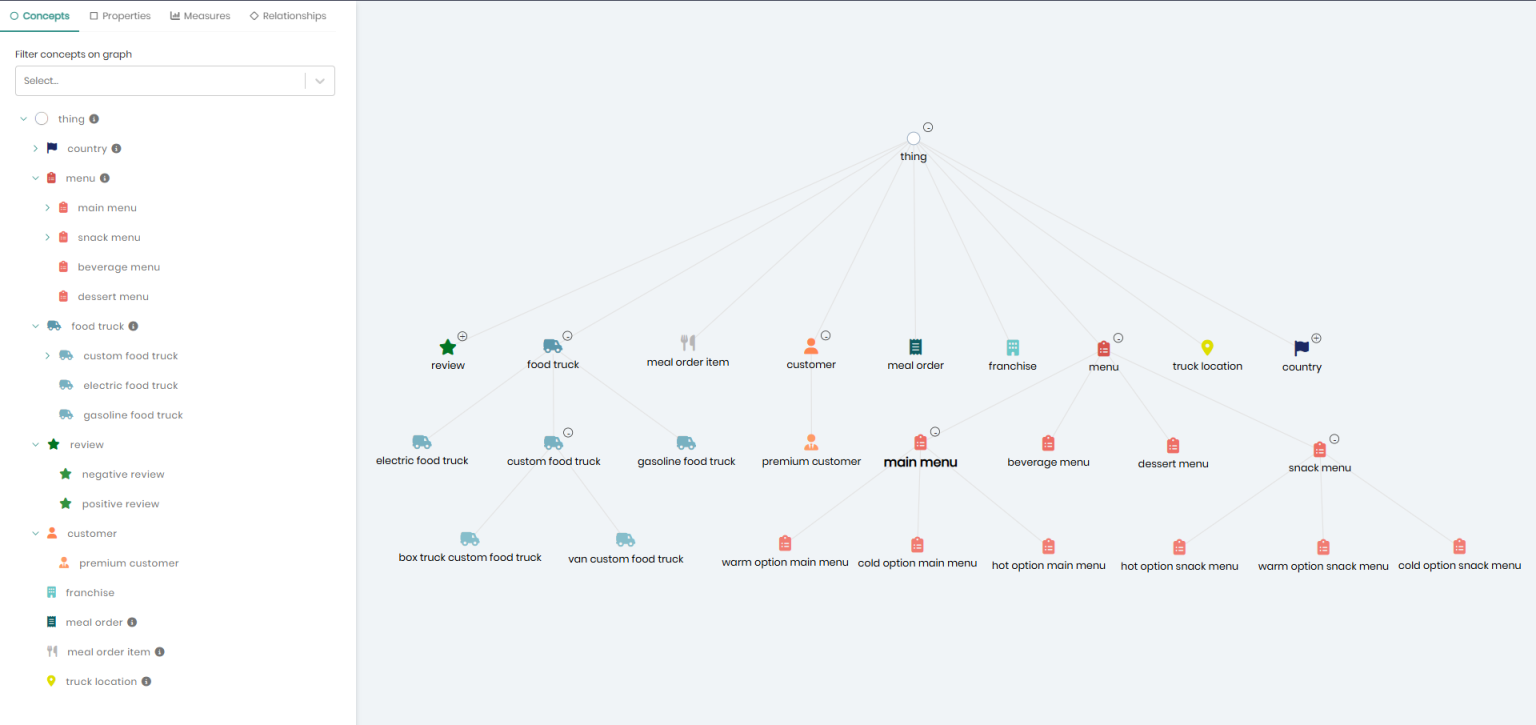Click the franchise building icon node
This screenshot has height=725, width=1536.
[x=1012, y=348]
